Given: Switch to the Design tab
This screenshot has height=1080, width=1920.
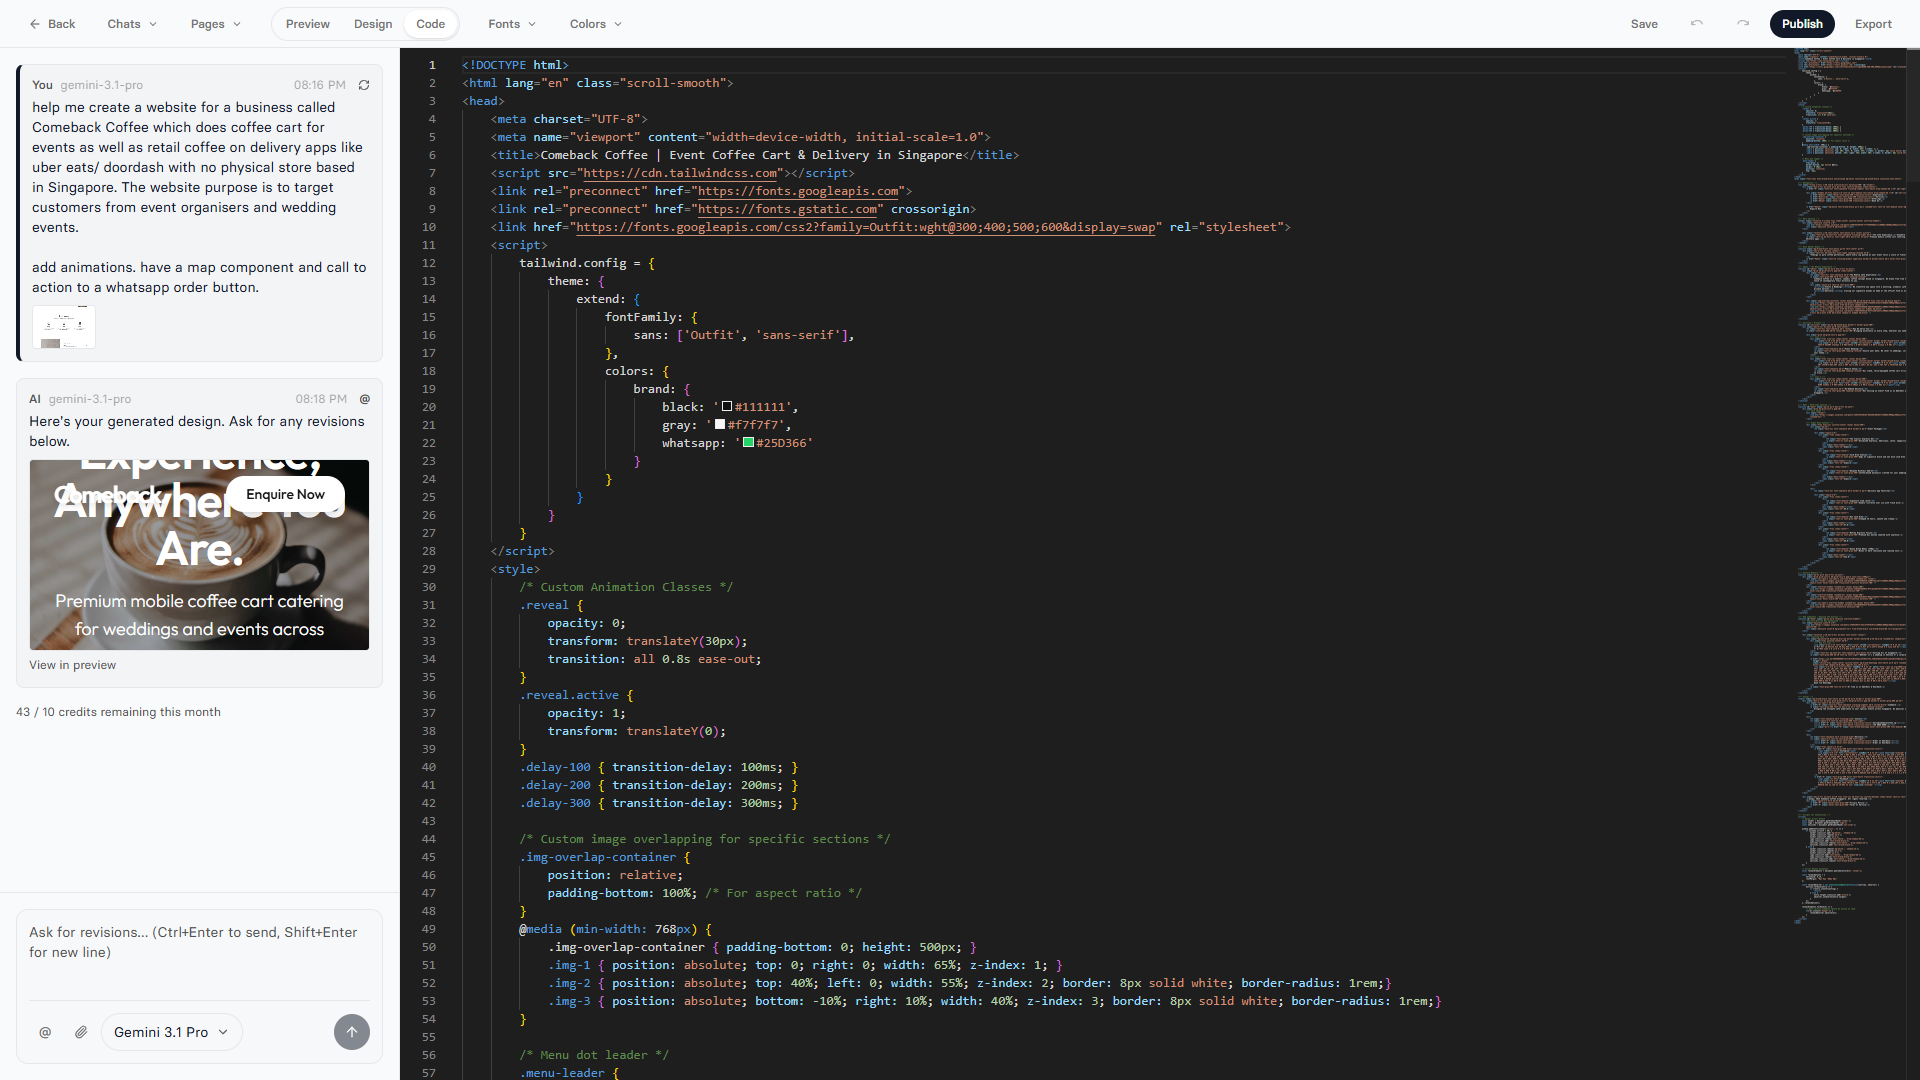Looking at the screenshot, I should 372,23.
